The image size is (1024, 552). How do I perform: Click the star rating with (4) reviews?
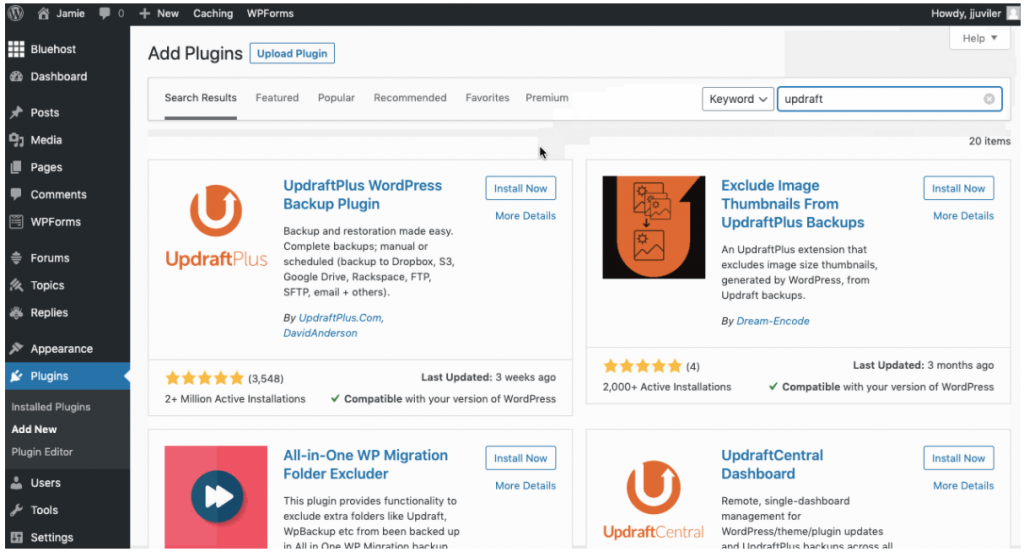click(642, 366)
